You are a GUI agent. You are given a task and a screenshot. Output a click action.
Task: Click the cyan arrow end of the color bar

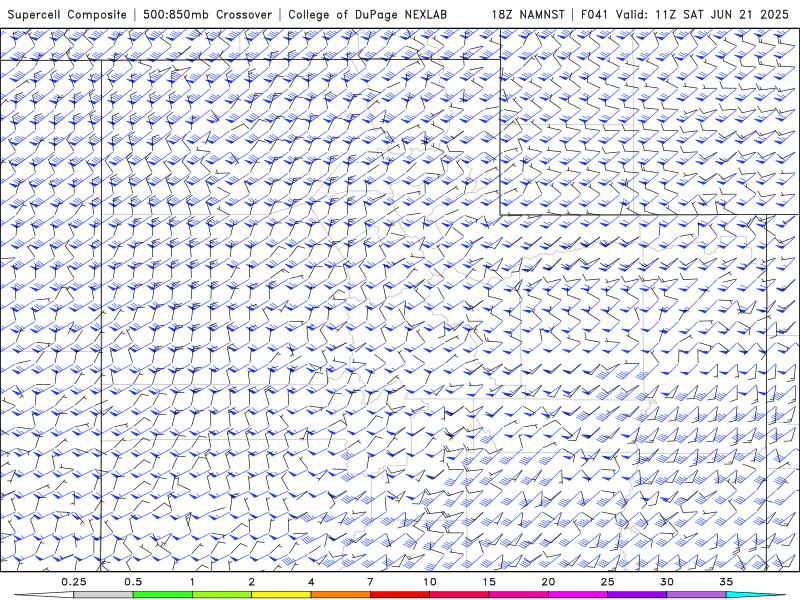click(x=756, y=595)
